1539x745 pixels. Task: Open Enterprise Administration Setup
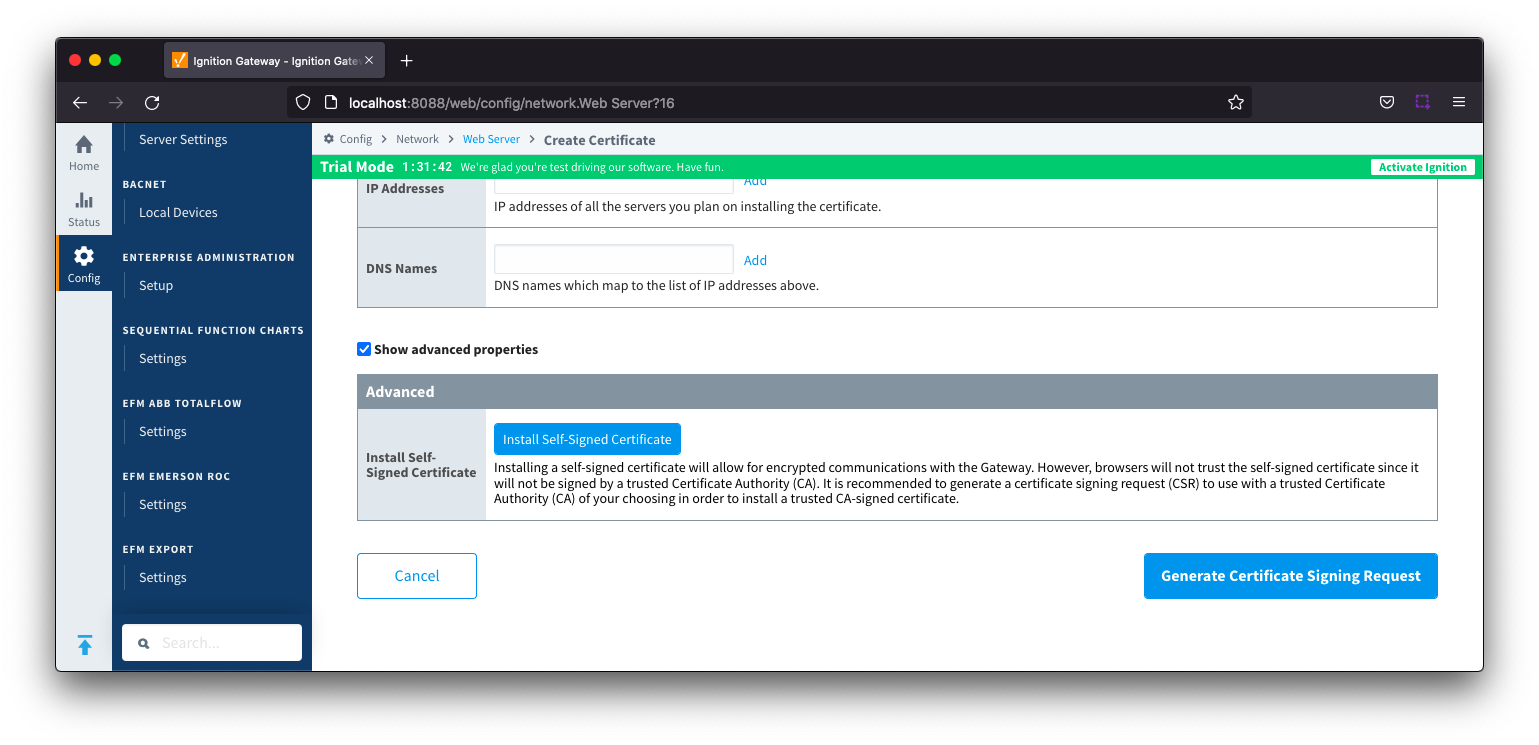156,285
